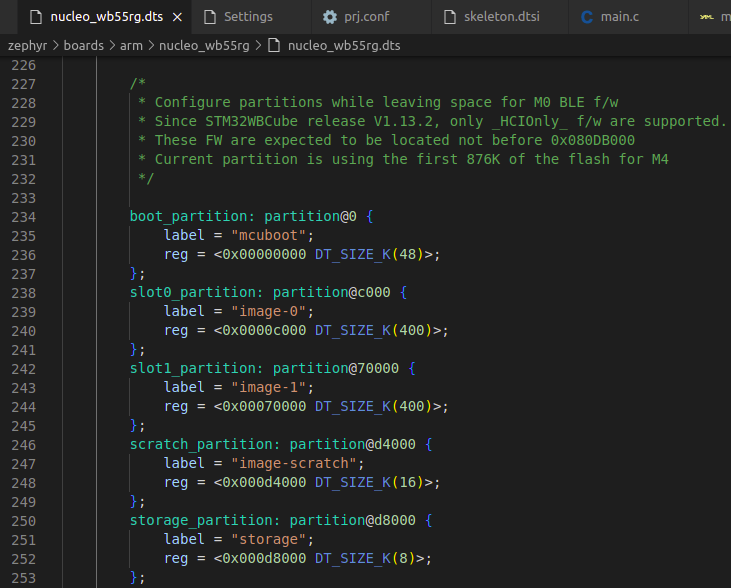This screenshot has width=731, height=588.
Task: Click the gear icon on prj.conf tab
Action: tap(330, 17)
